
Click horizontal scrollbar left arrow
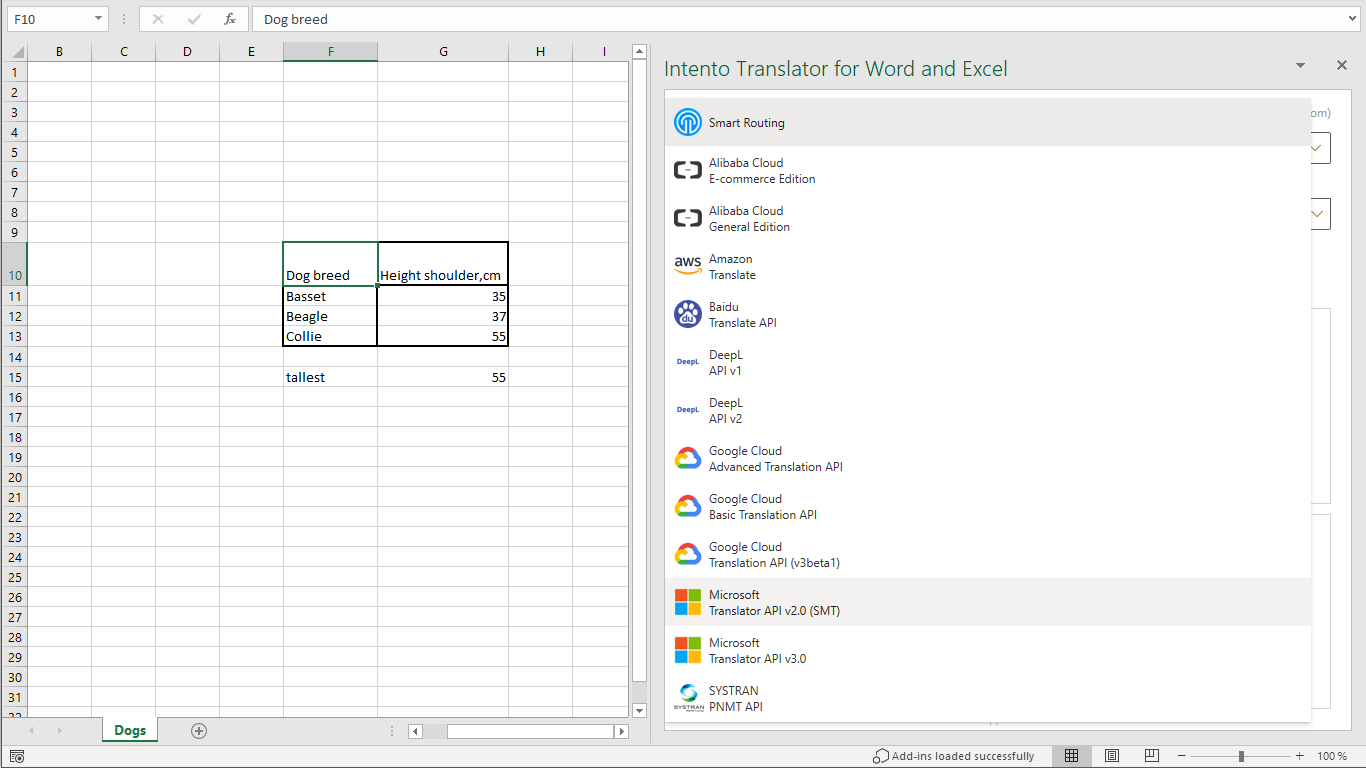(415, 731)
